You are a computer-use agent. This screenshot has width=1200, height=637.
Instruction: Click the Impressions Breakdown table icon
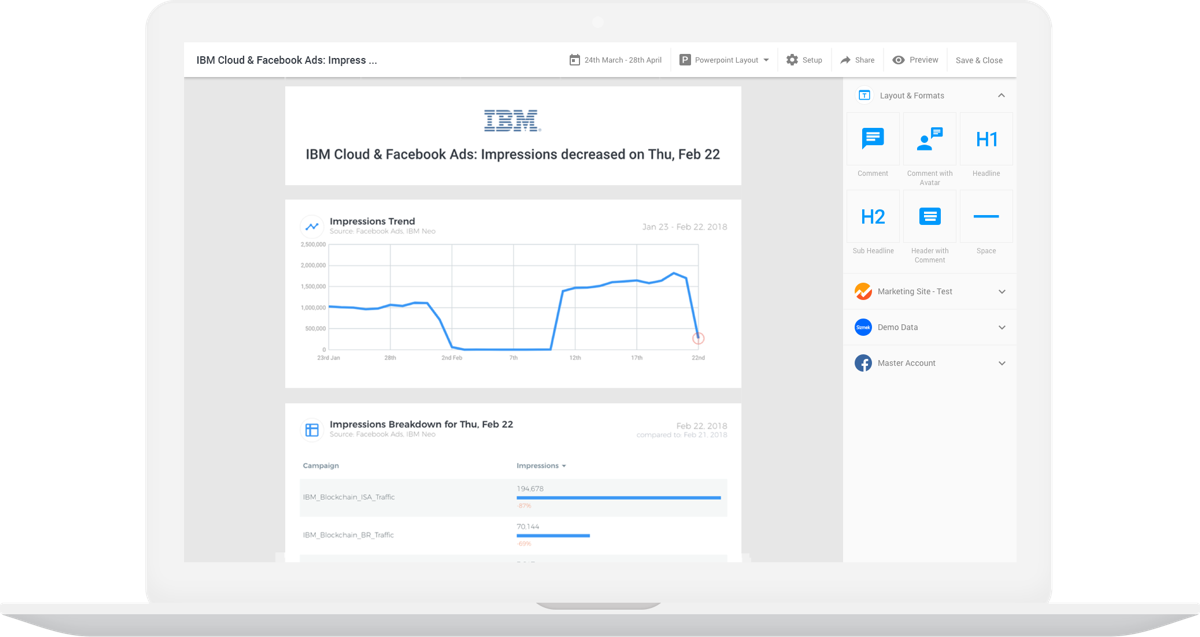pos(312,430)
